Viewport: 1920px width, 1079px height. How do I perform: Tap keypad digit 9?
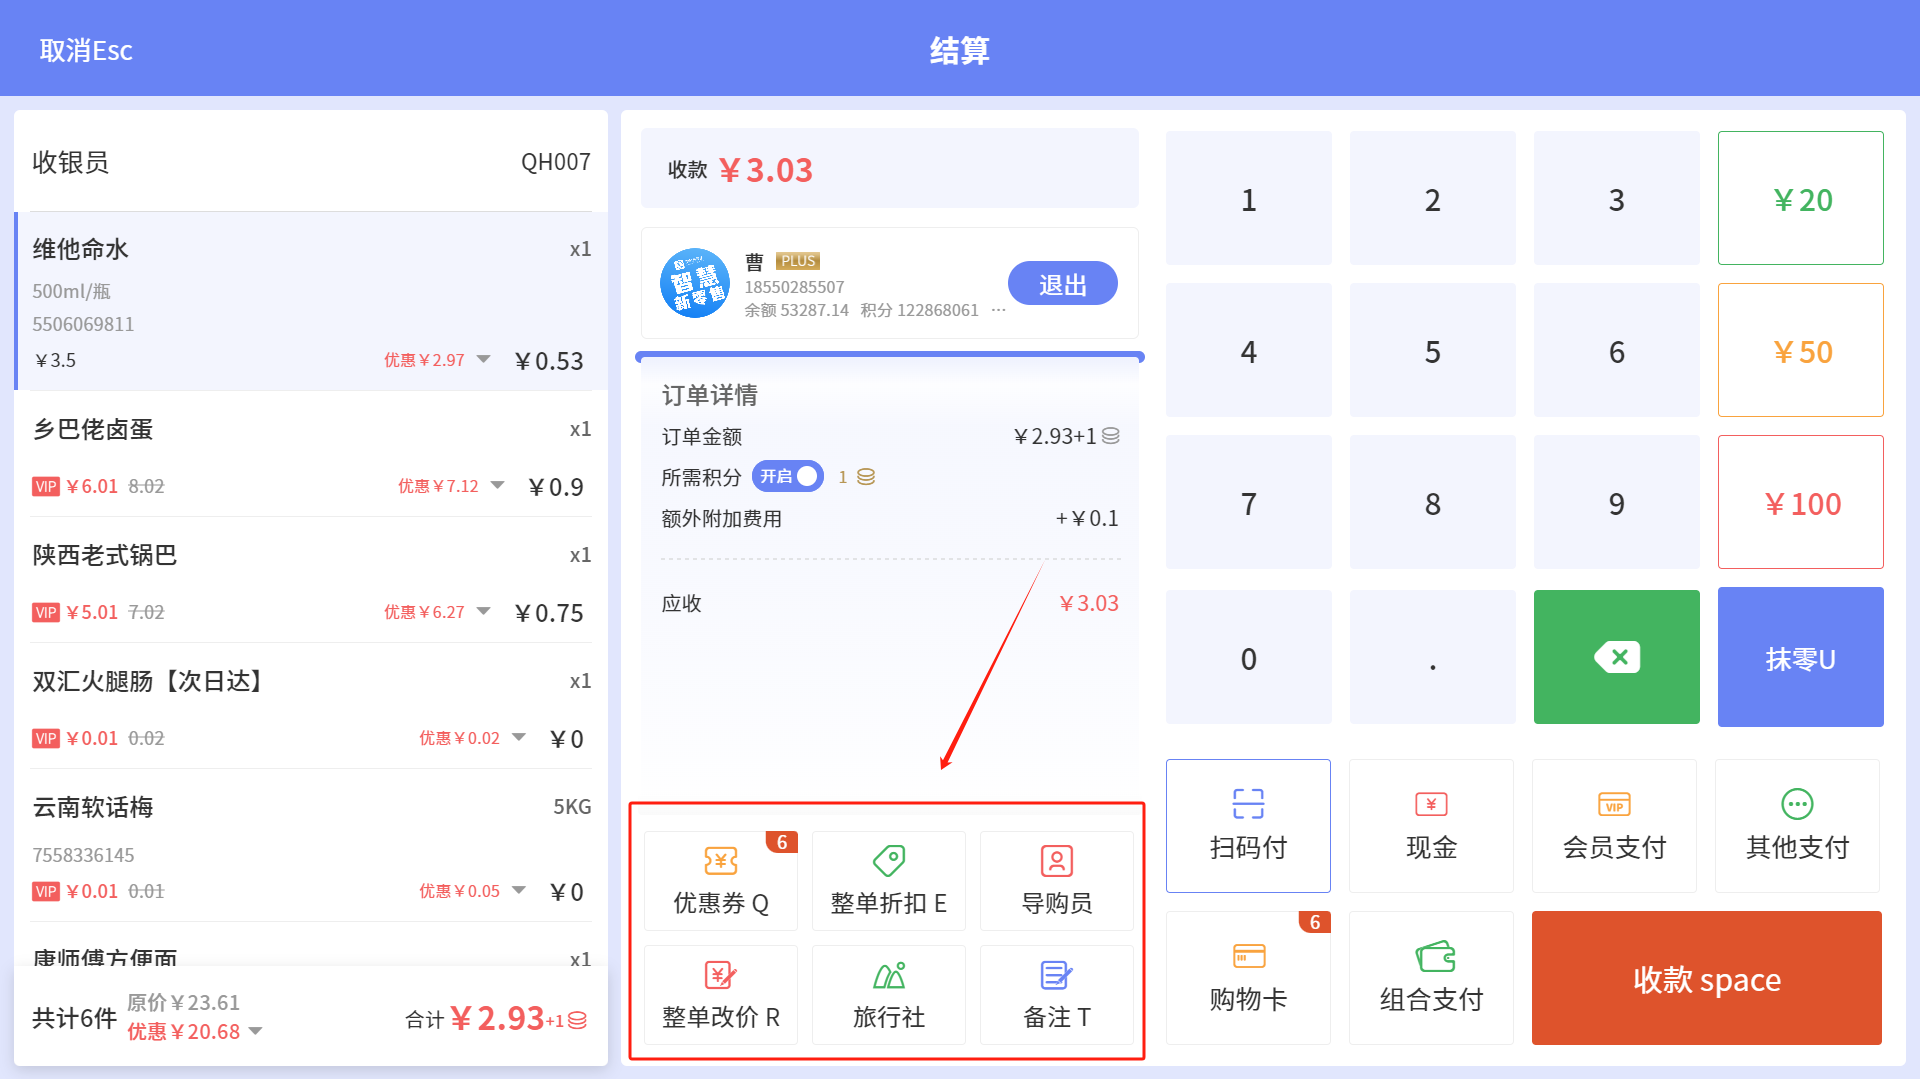coord(1616,502)
